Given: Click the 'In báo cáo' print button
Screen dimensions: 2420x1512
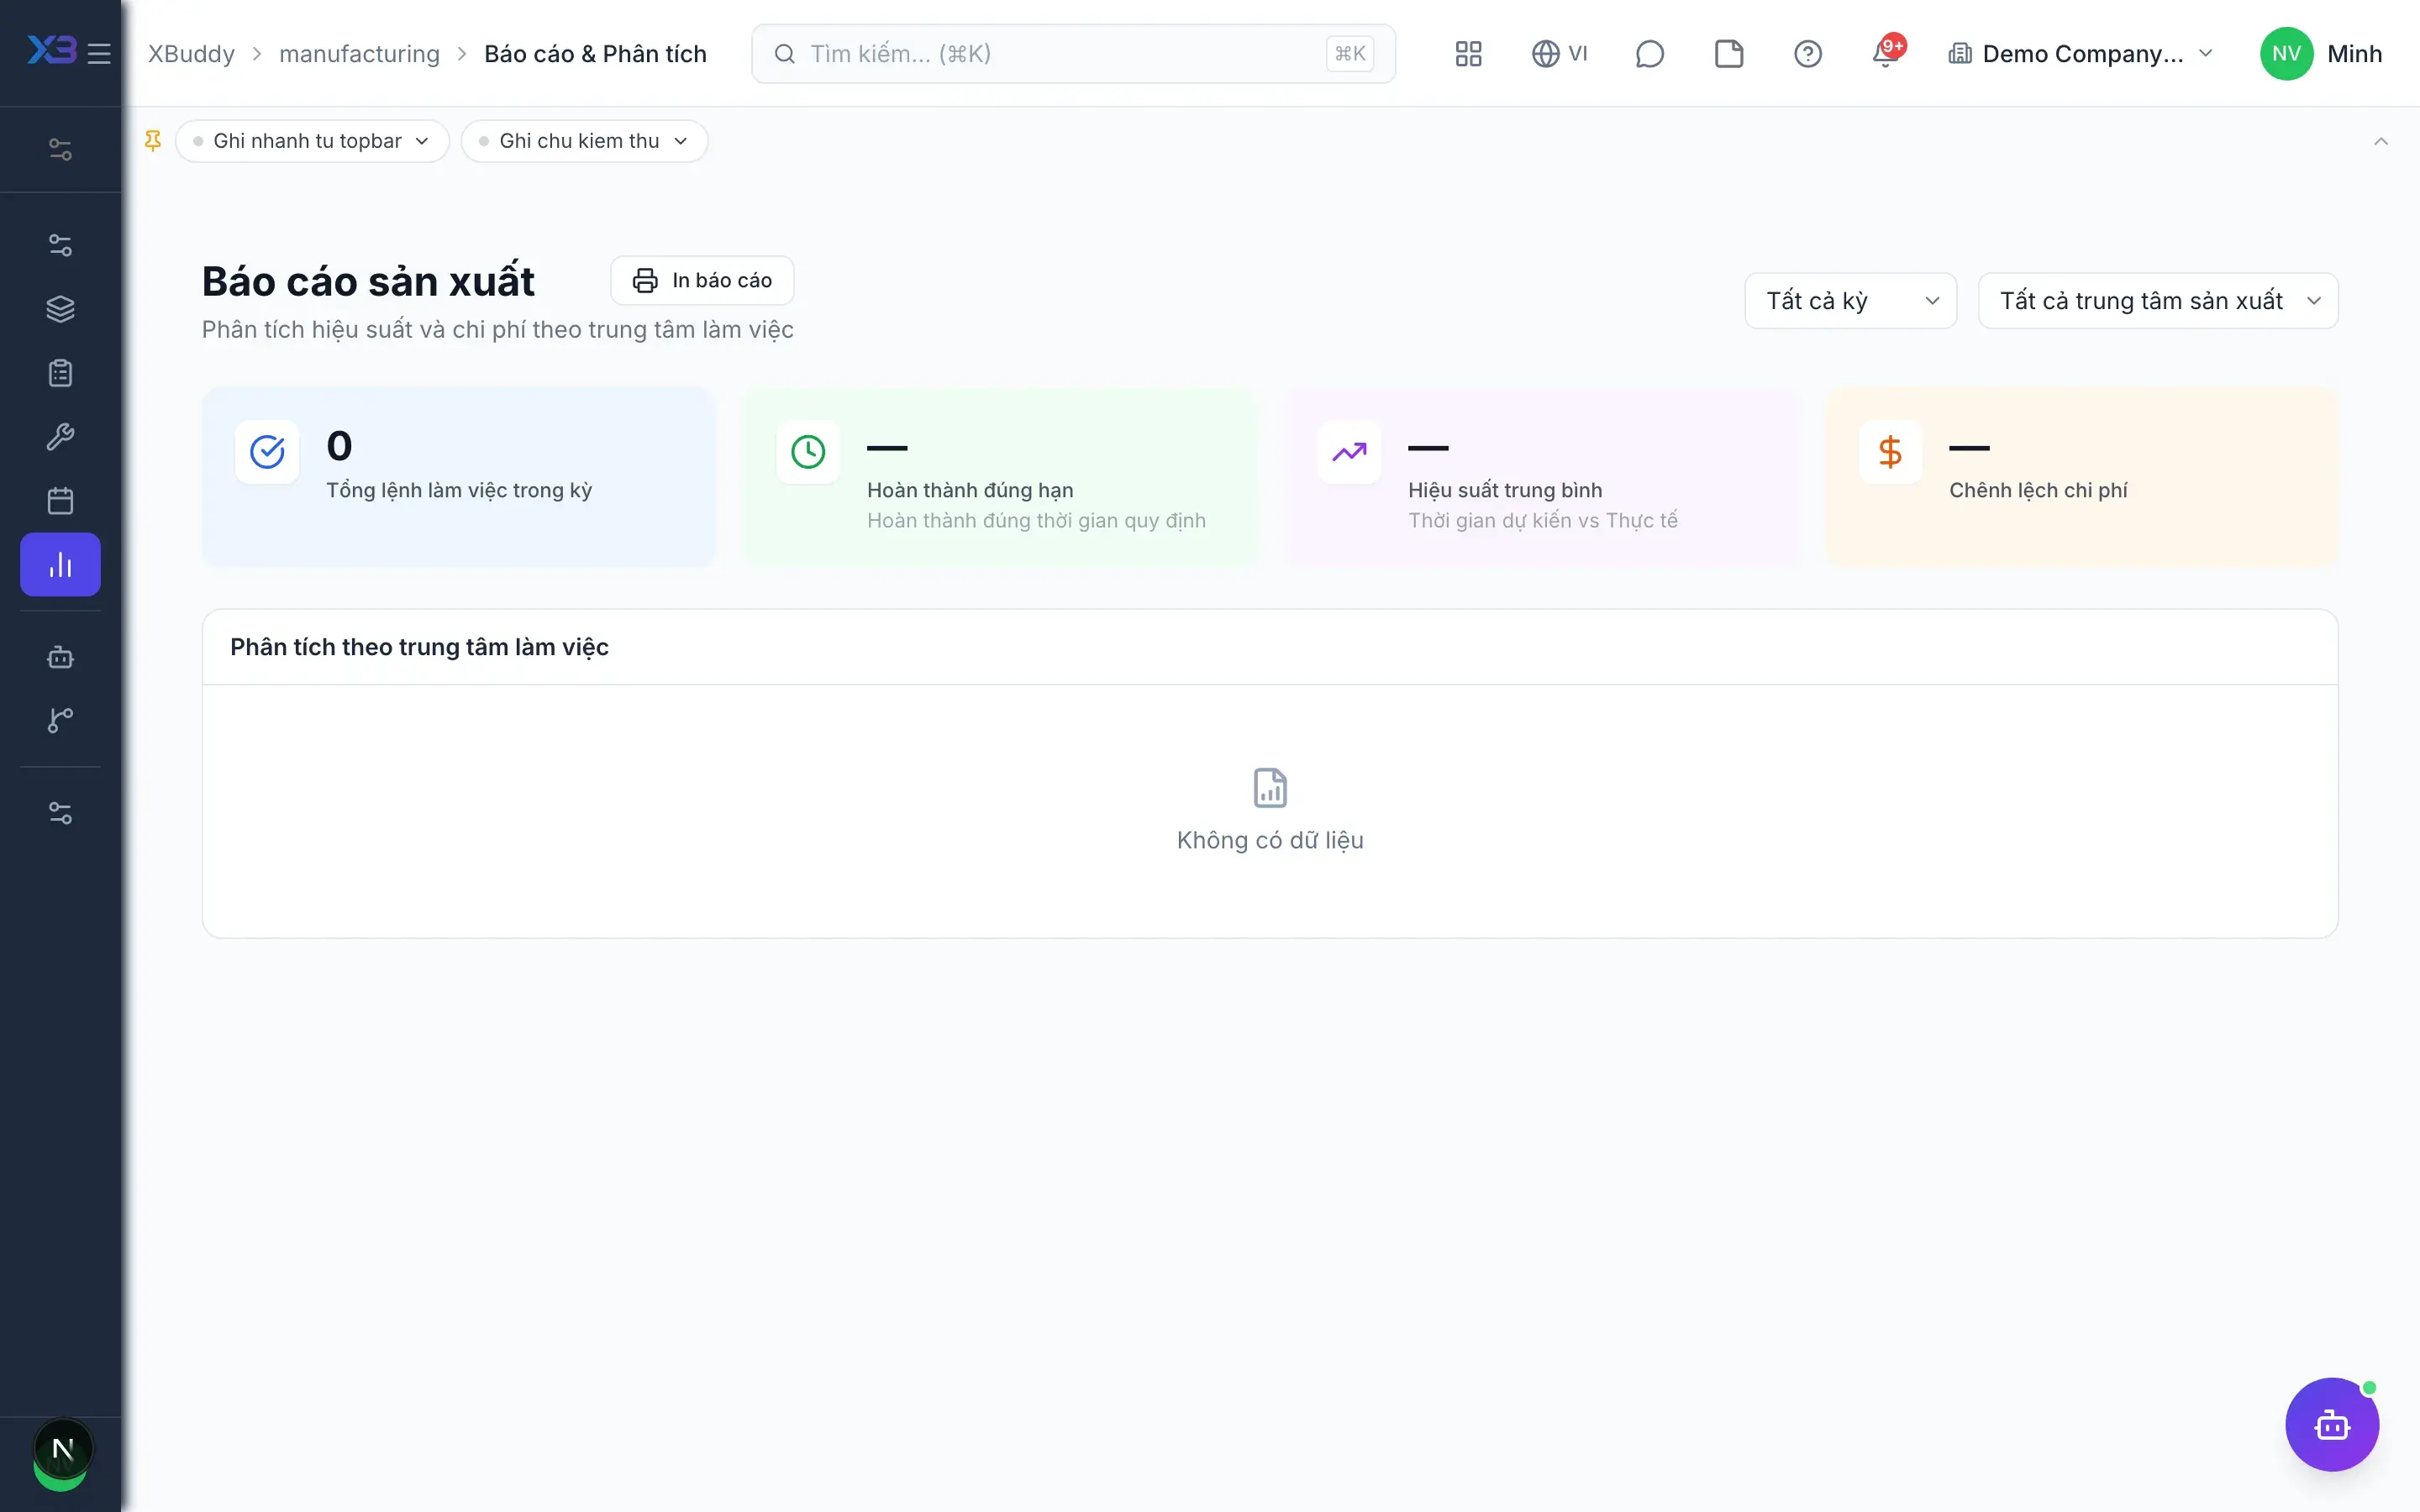Looking at the screenshot, I should point(702,280).
